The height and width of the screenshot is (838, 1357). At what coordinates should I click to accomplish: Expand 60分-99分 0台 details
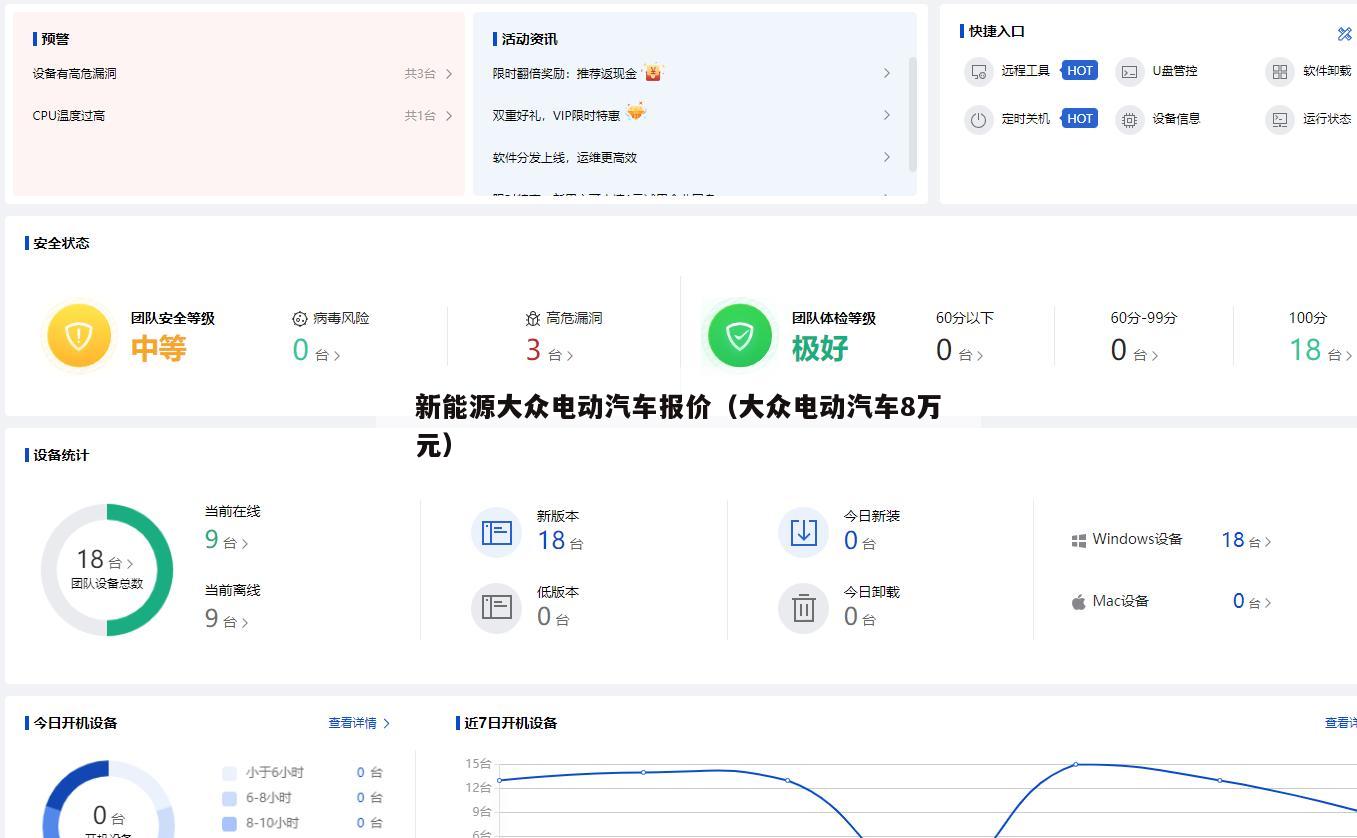click(1134, 350)
